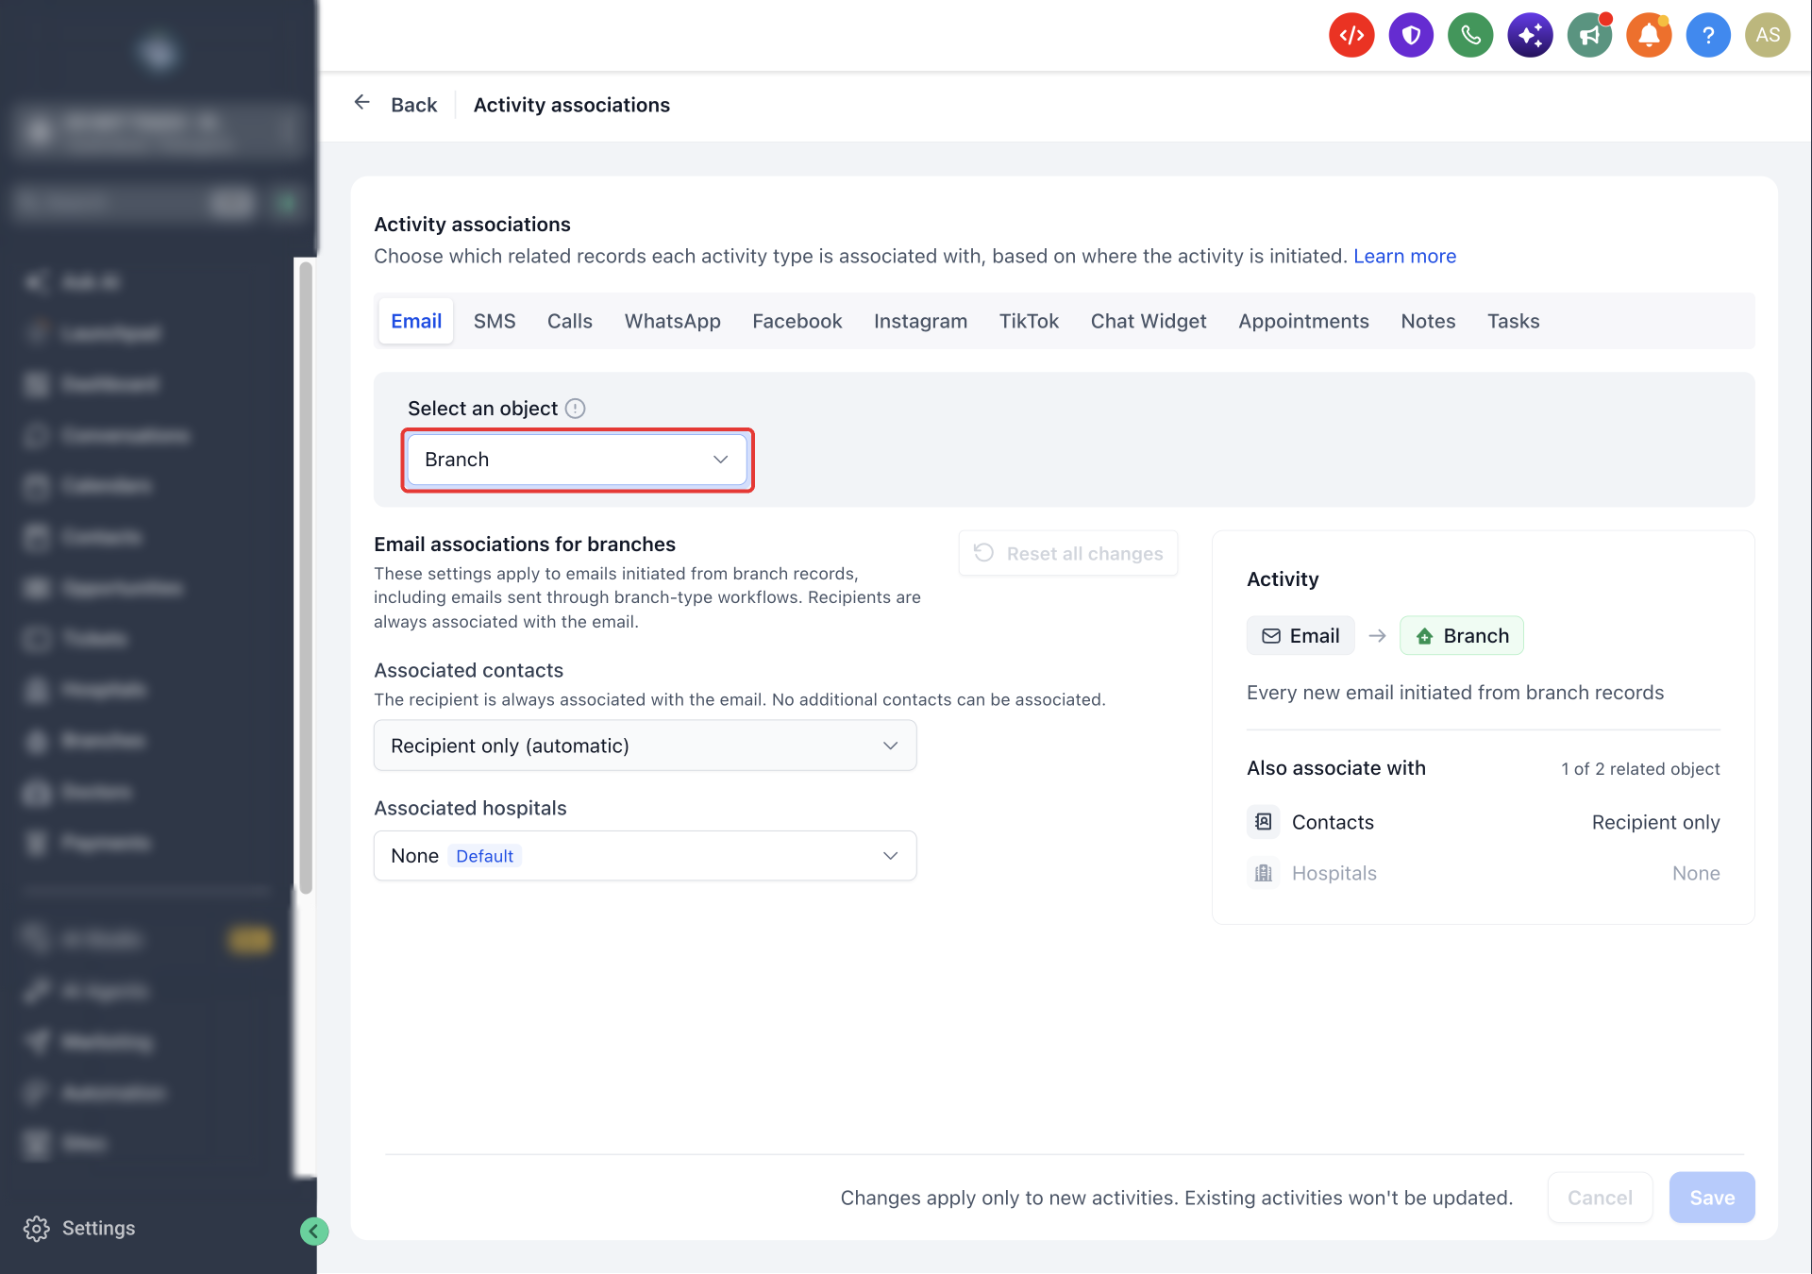This screenshot has width=1812, height=1274.
Task: Switch to the Facebook tab
Action: [797, 321]
